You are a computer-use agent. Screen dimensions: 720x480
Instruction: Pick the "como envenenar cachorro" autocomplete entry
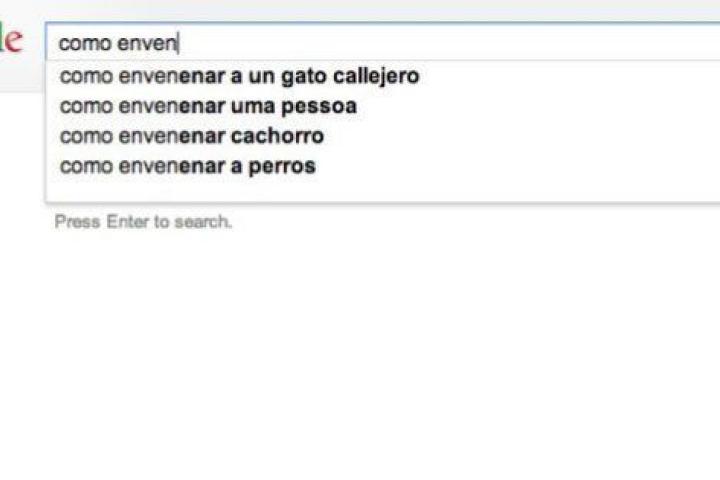[191, 136]
